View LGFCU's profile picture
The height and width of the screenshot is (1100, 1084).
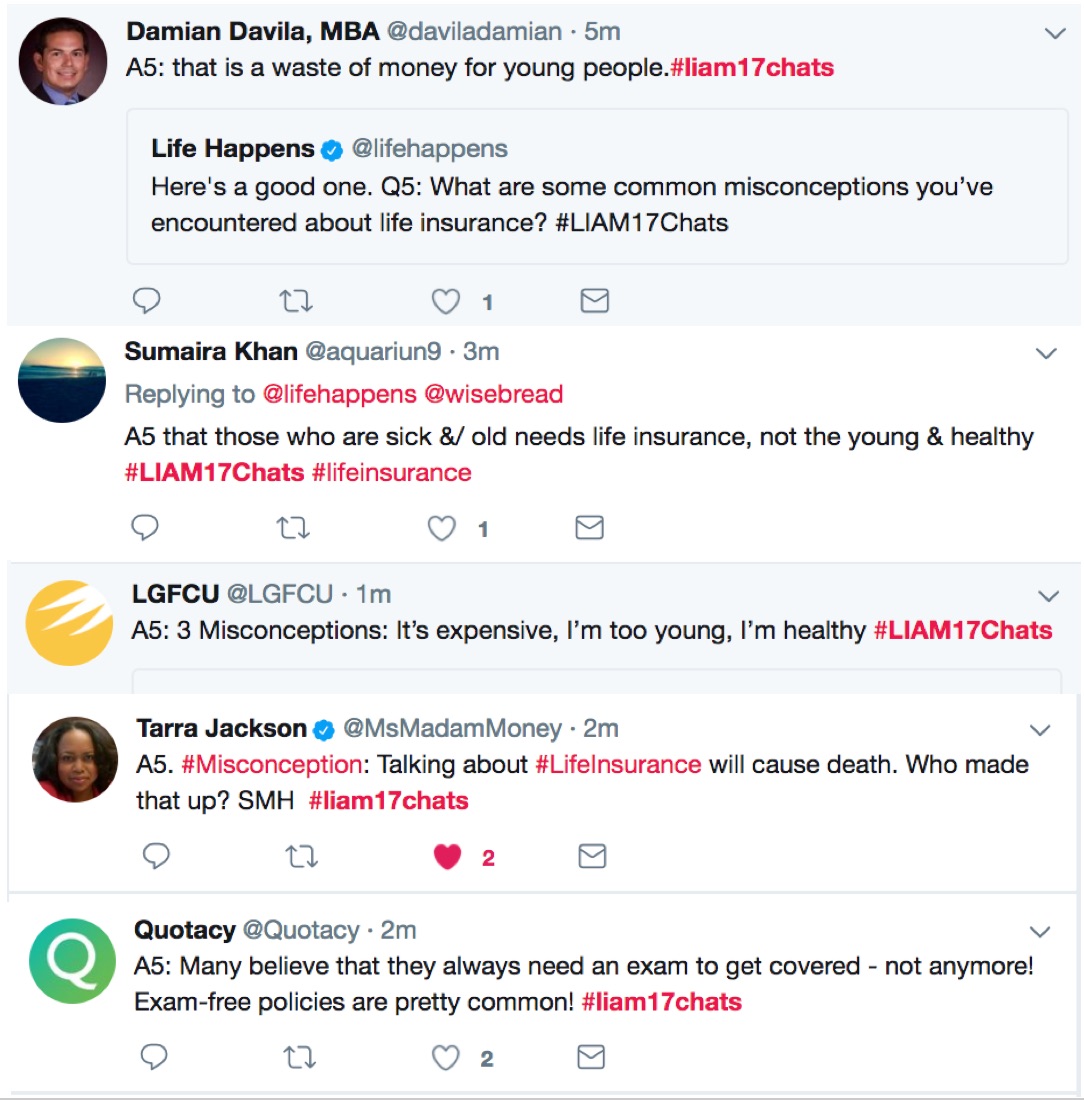[69, 622]
